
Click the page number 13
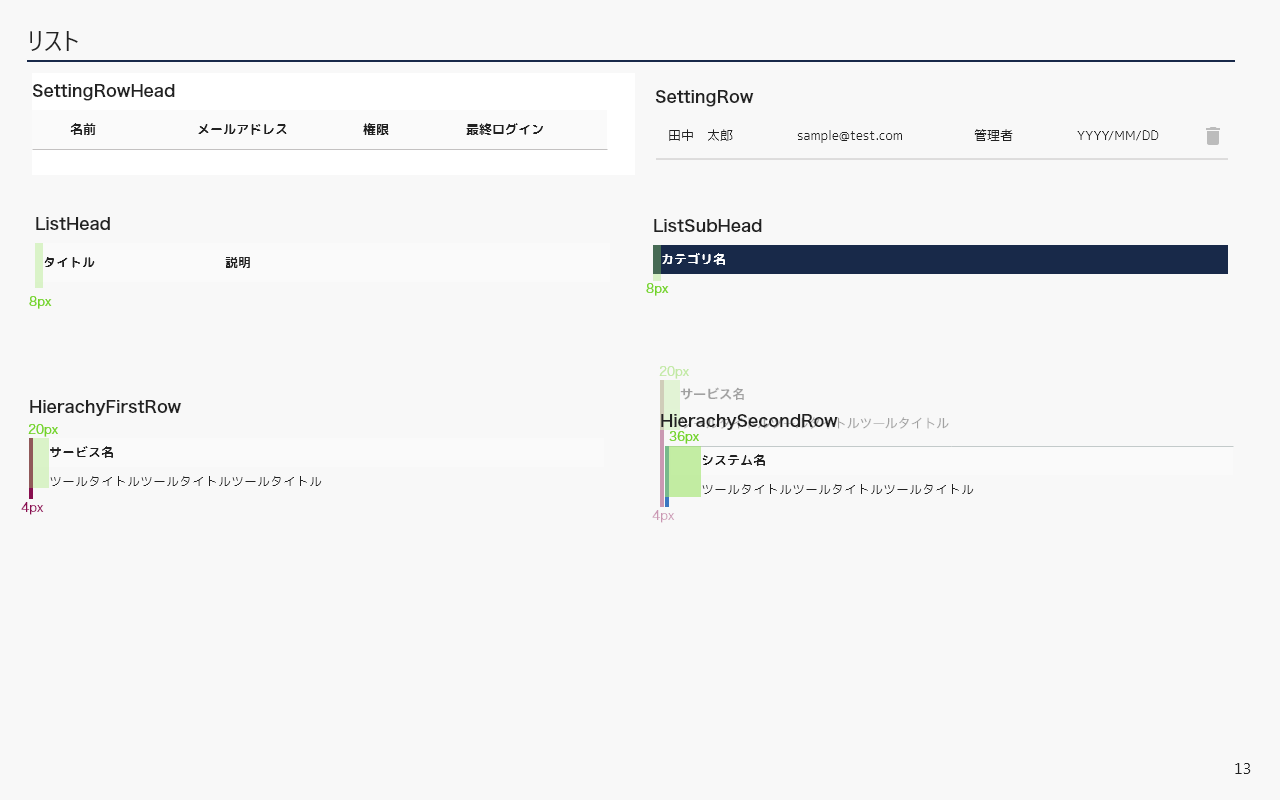click(1242, 769)
